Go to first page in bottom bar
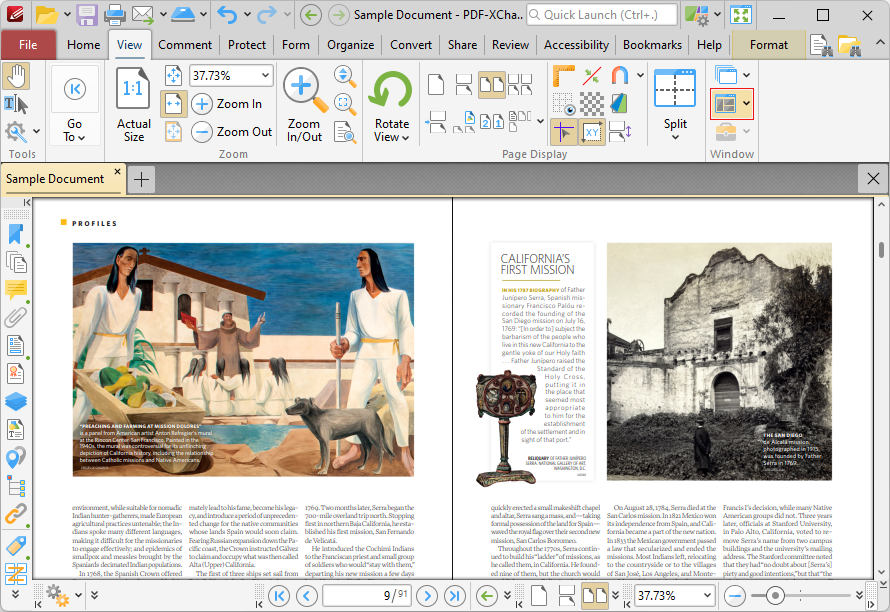Image resolution: width=890 pixels, height=612 pixels. pyautogui.click(x=279, y=596)
